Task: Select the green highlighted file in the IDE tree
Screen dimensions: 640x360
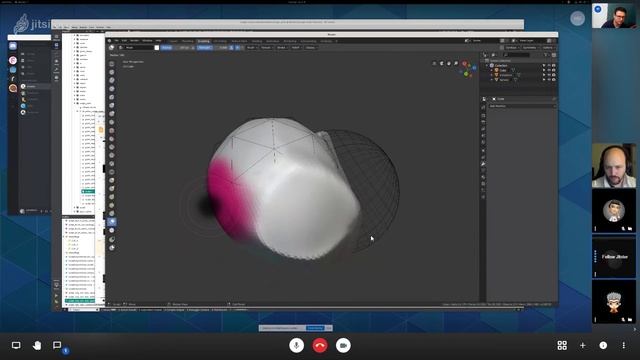Action: click(x=88, y=191)
